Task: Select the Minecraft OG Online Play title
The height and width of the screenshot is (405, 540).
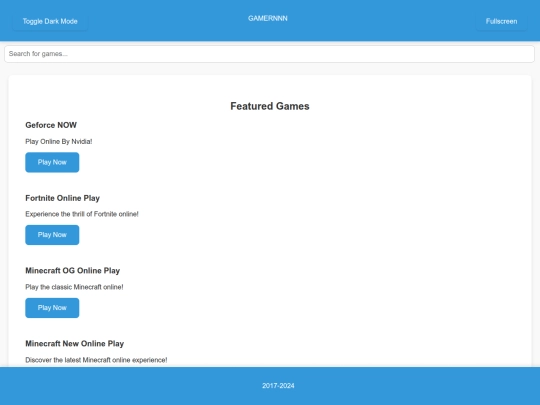Action: pos(72,271)
